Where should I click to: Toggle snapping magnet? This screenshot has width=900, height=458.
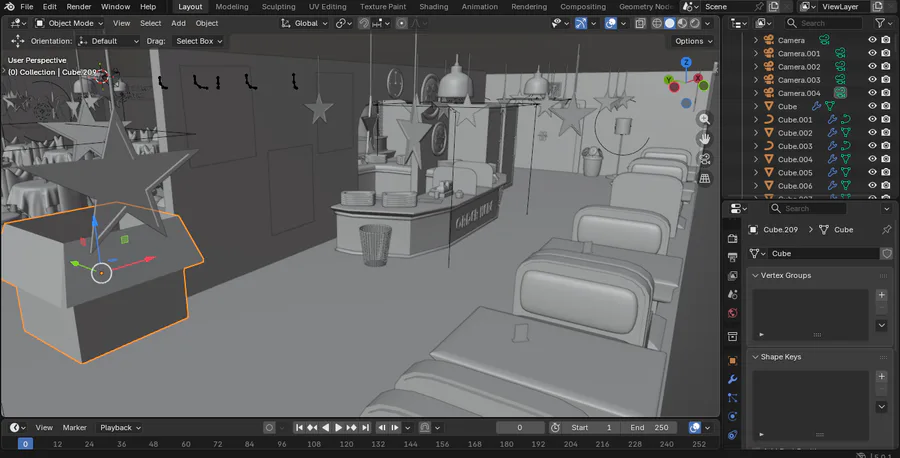[x=364, y=24]
